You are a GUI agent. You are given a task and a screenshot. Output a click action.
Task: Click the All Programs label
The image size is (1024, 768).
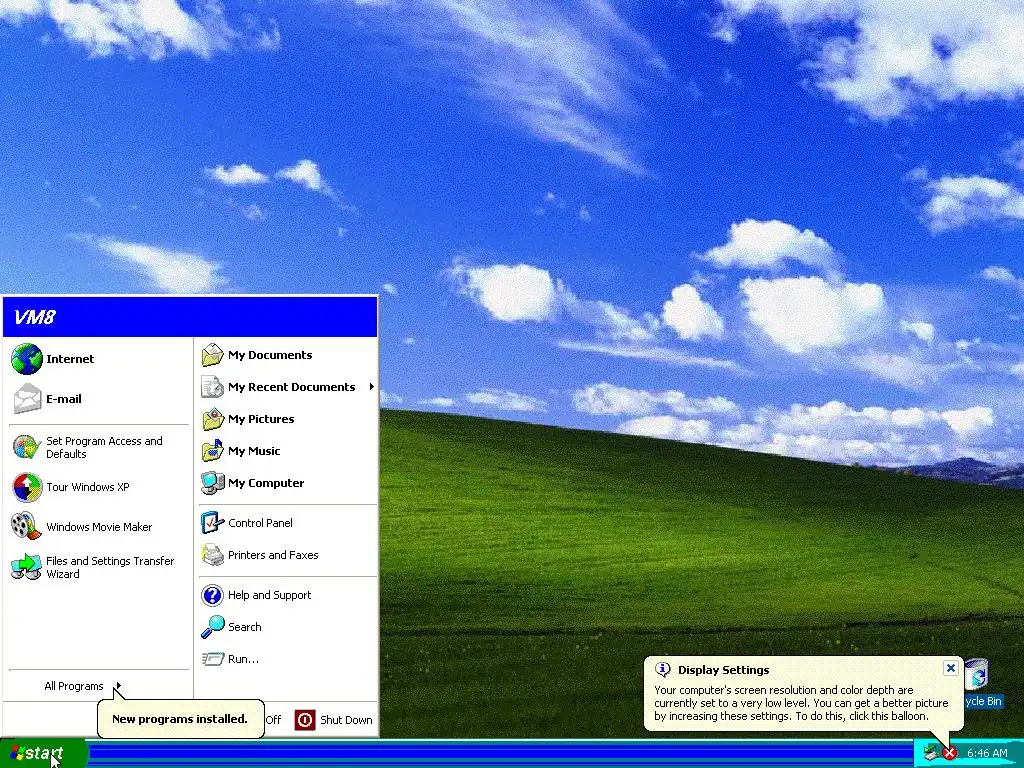[74, 686]
